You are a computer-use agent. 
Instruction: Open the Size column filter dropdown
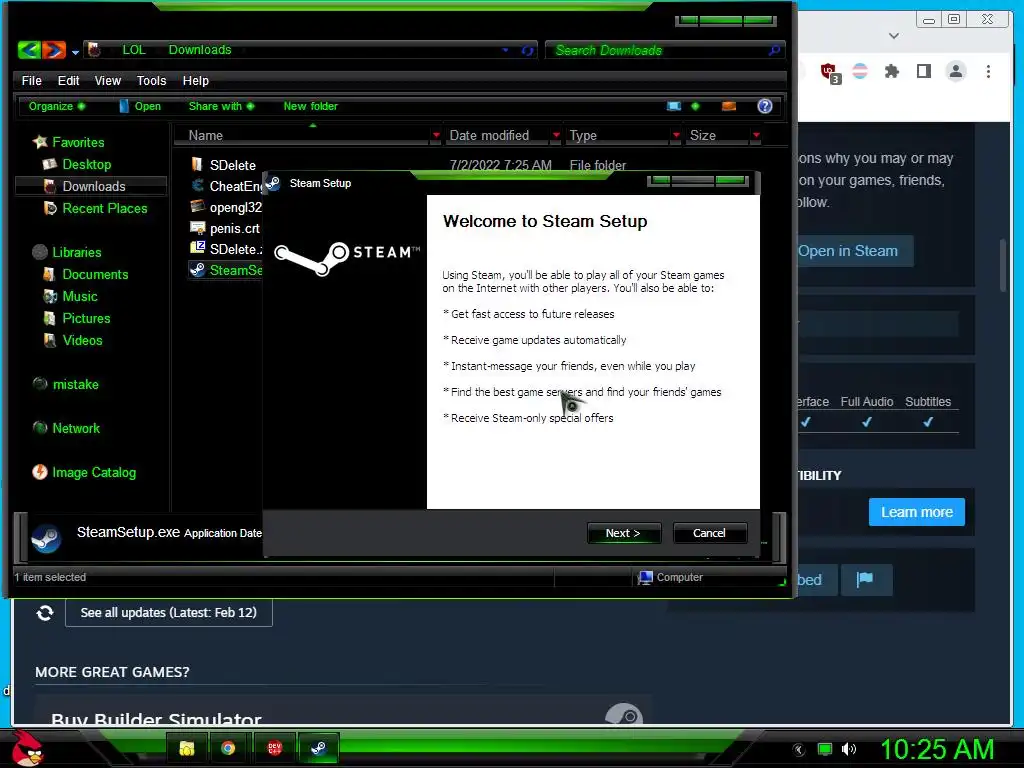coord(756,135)
